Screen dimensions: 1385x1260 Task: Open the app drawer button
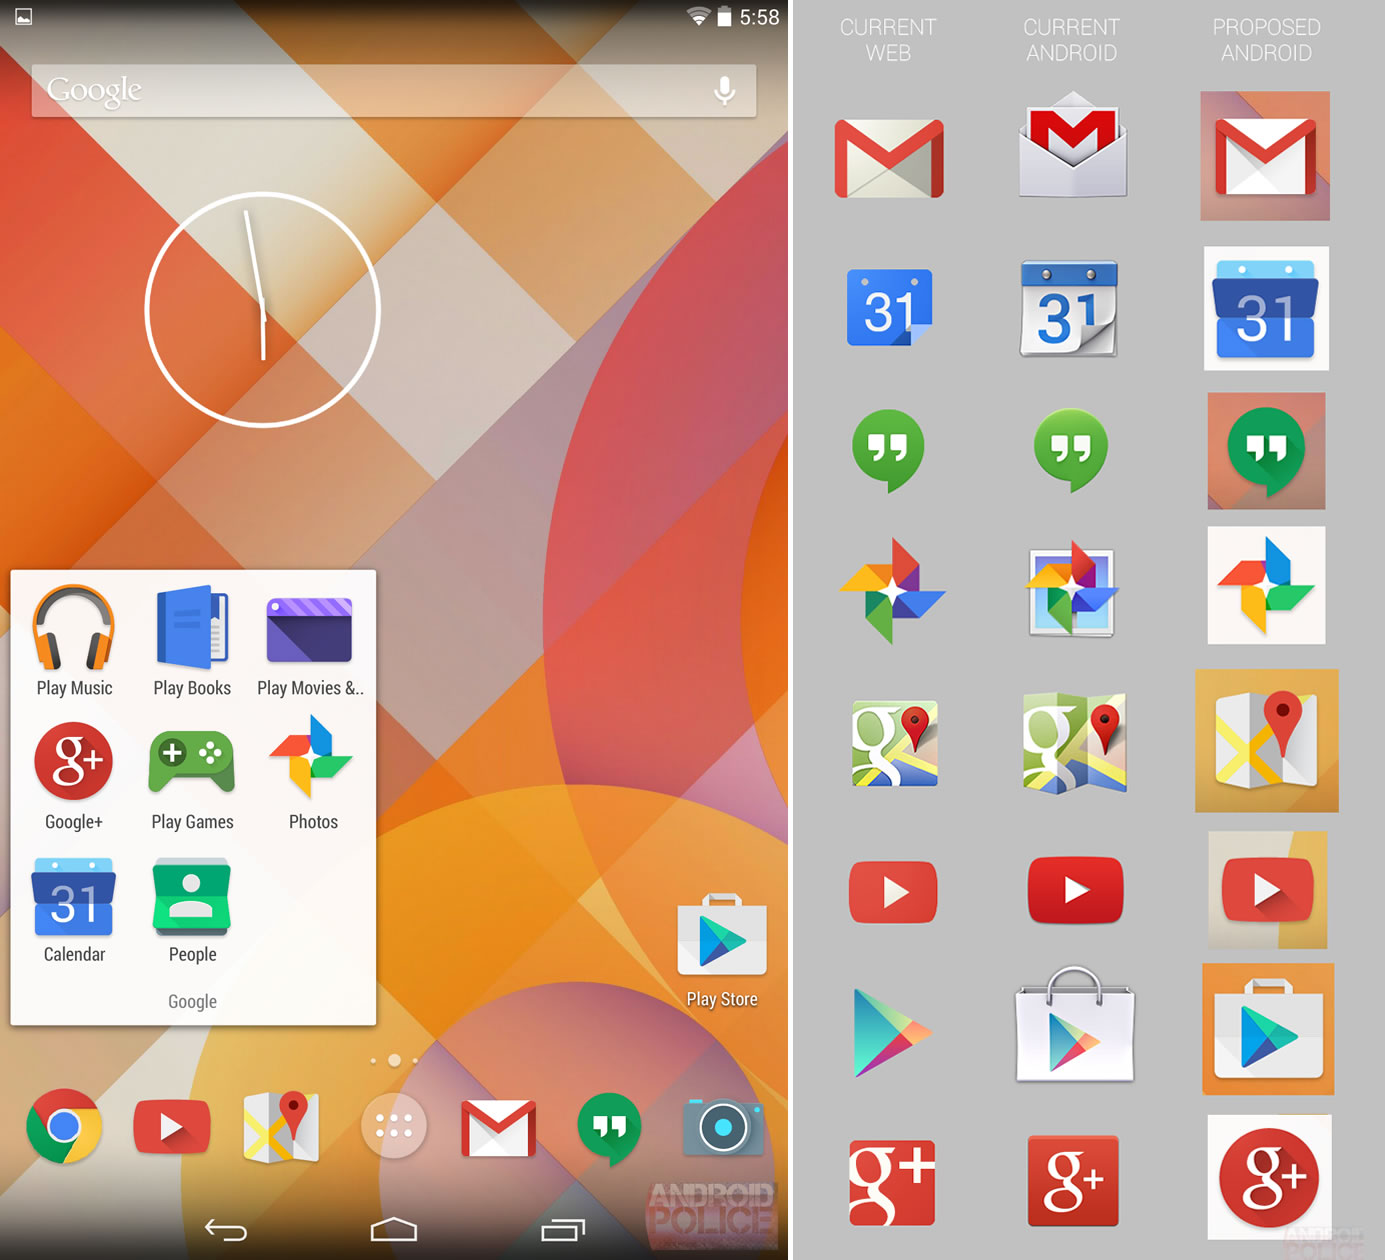pyautogui.click(x=394, y=1126)
